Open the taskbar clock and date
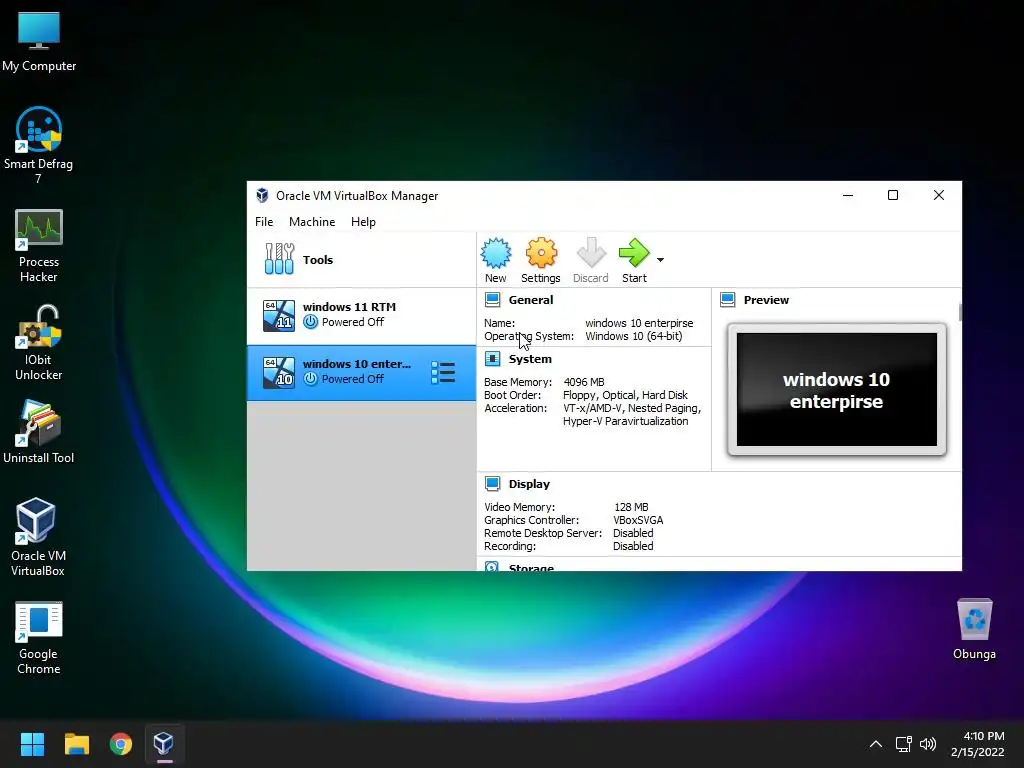This screenshot has width=1024, height=768. (x=978, y=744)
